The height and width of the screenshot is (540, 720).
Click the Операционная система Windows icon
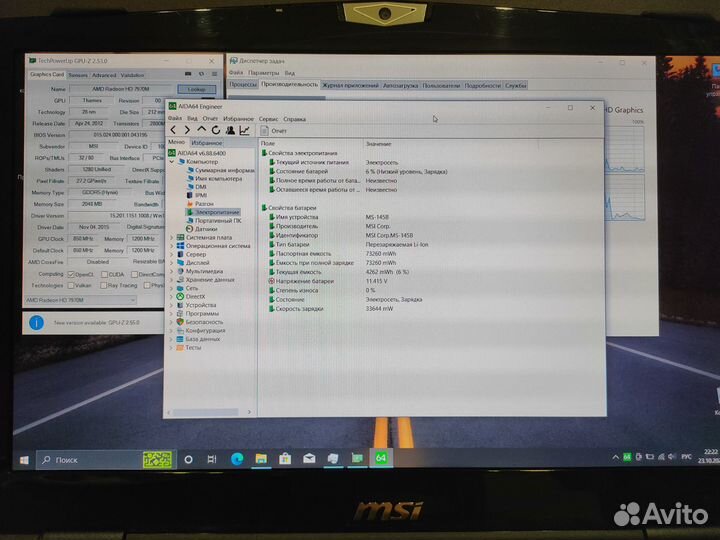coord(180,246)
